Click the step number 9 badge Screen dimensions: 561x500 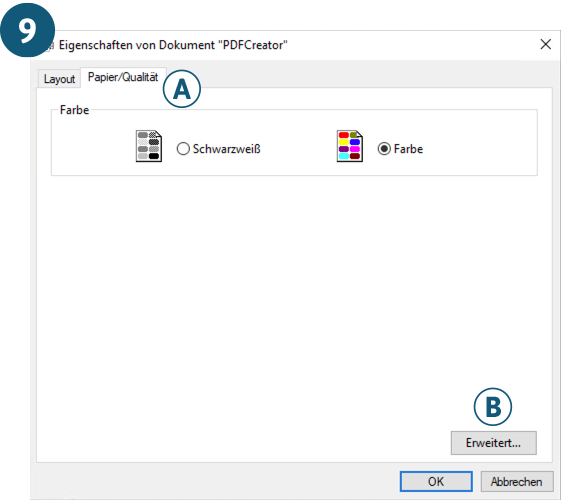(28, 30)
